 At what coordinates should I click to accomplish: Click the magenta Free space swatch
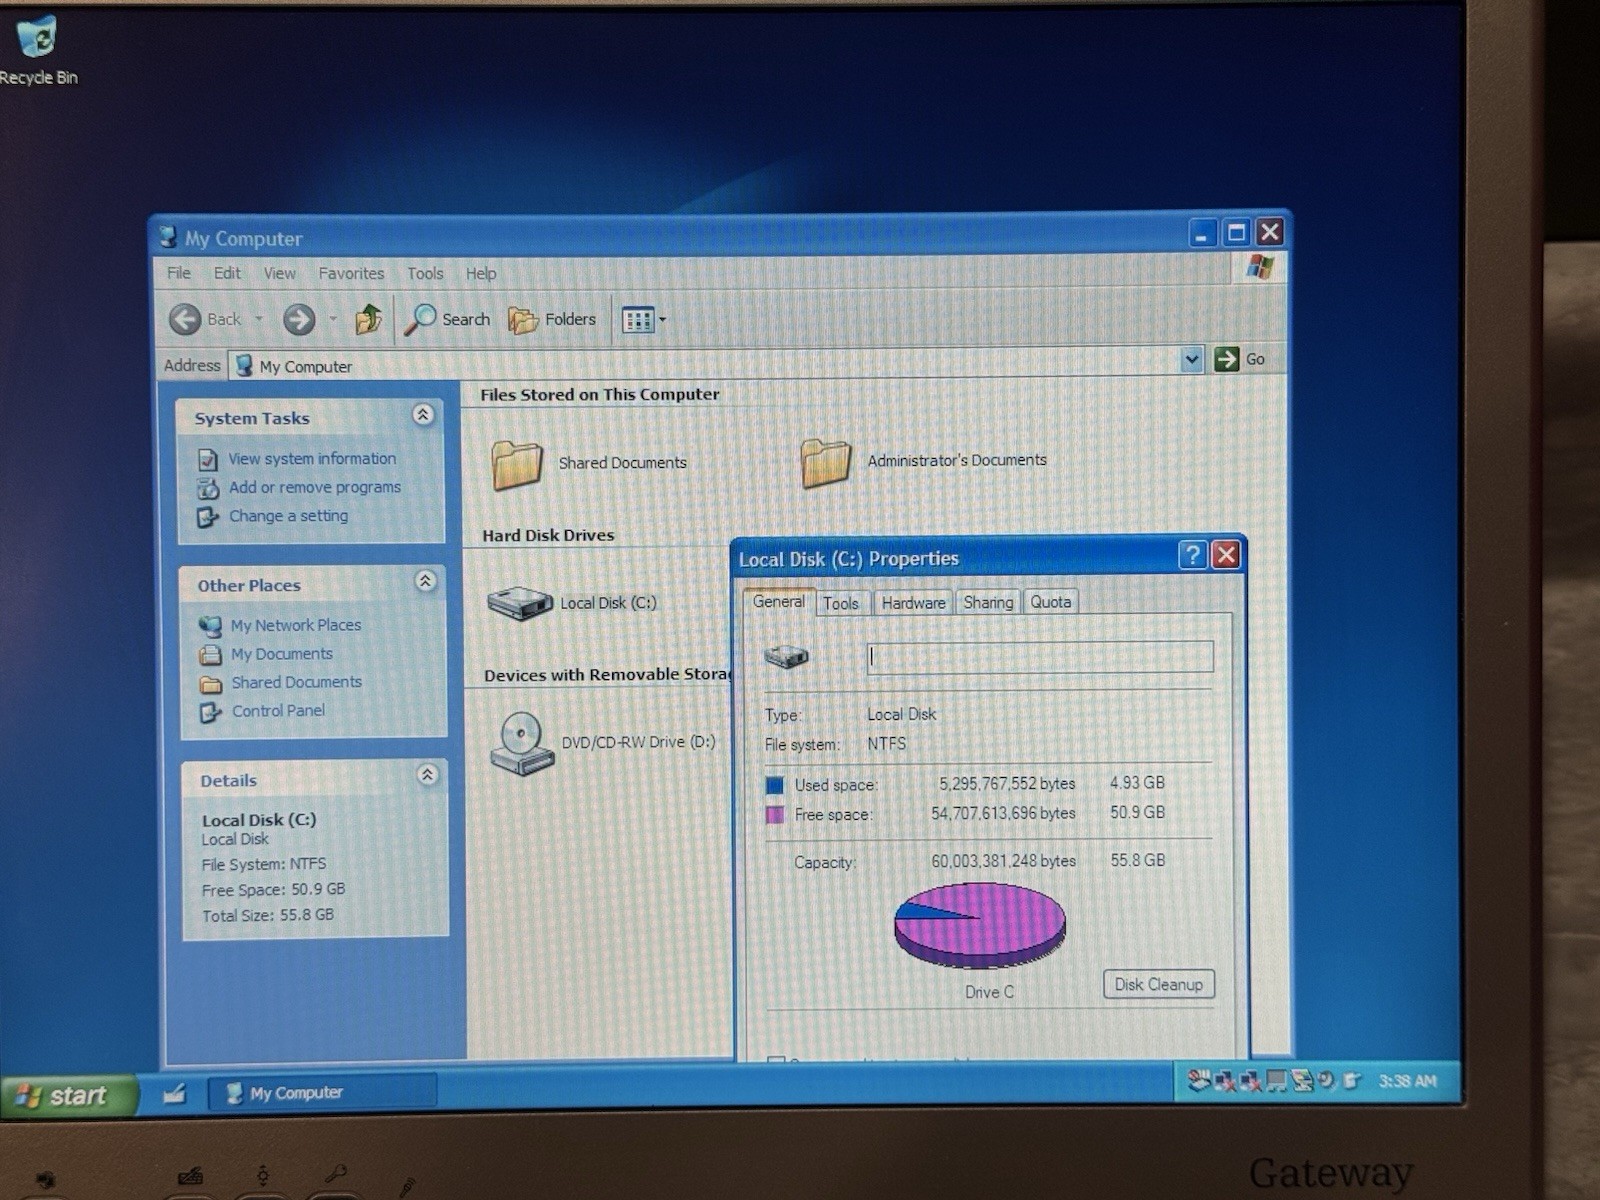[775, 815]
